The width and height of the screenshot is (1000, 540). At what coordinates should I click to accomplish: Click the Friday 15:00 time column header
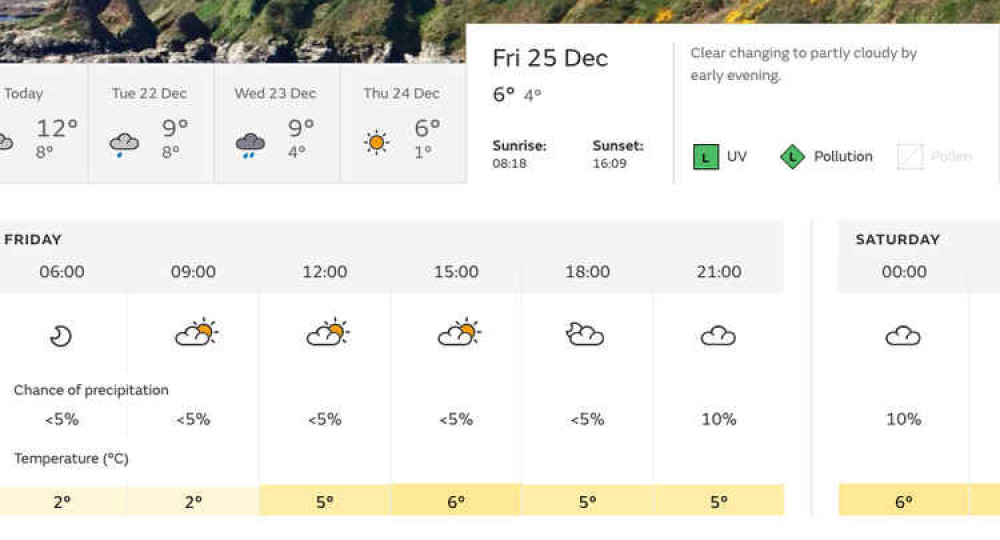point(456,272)
